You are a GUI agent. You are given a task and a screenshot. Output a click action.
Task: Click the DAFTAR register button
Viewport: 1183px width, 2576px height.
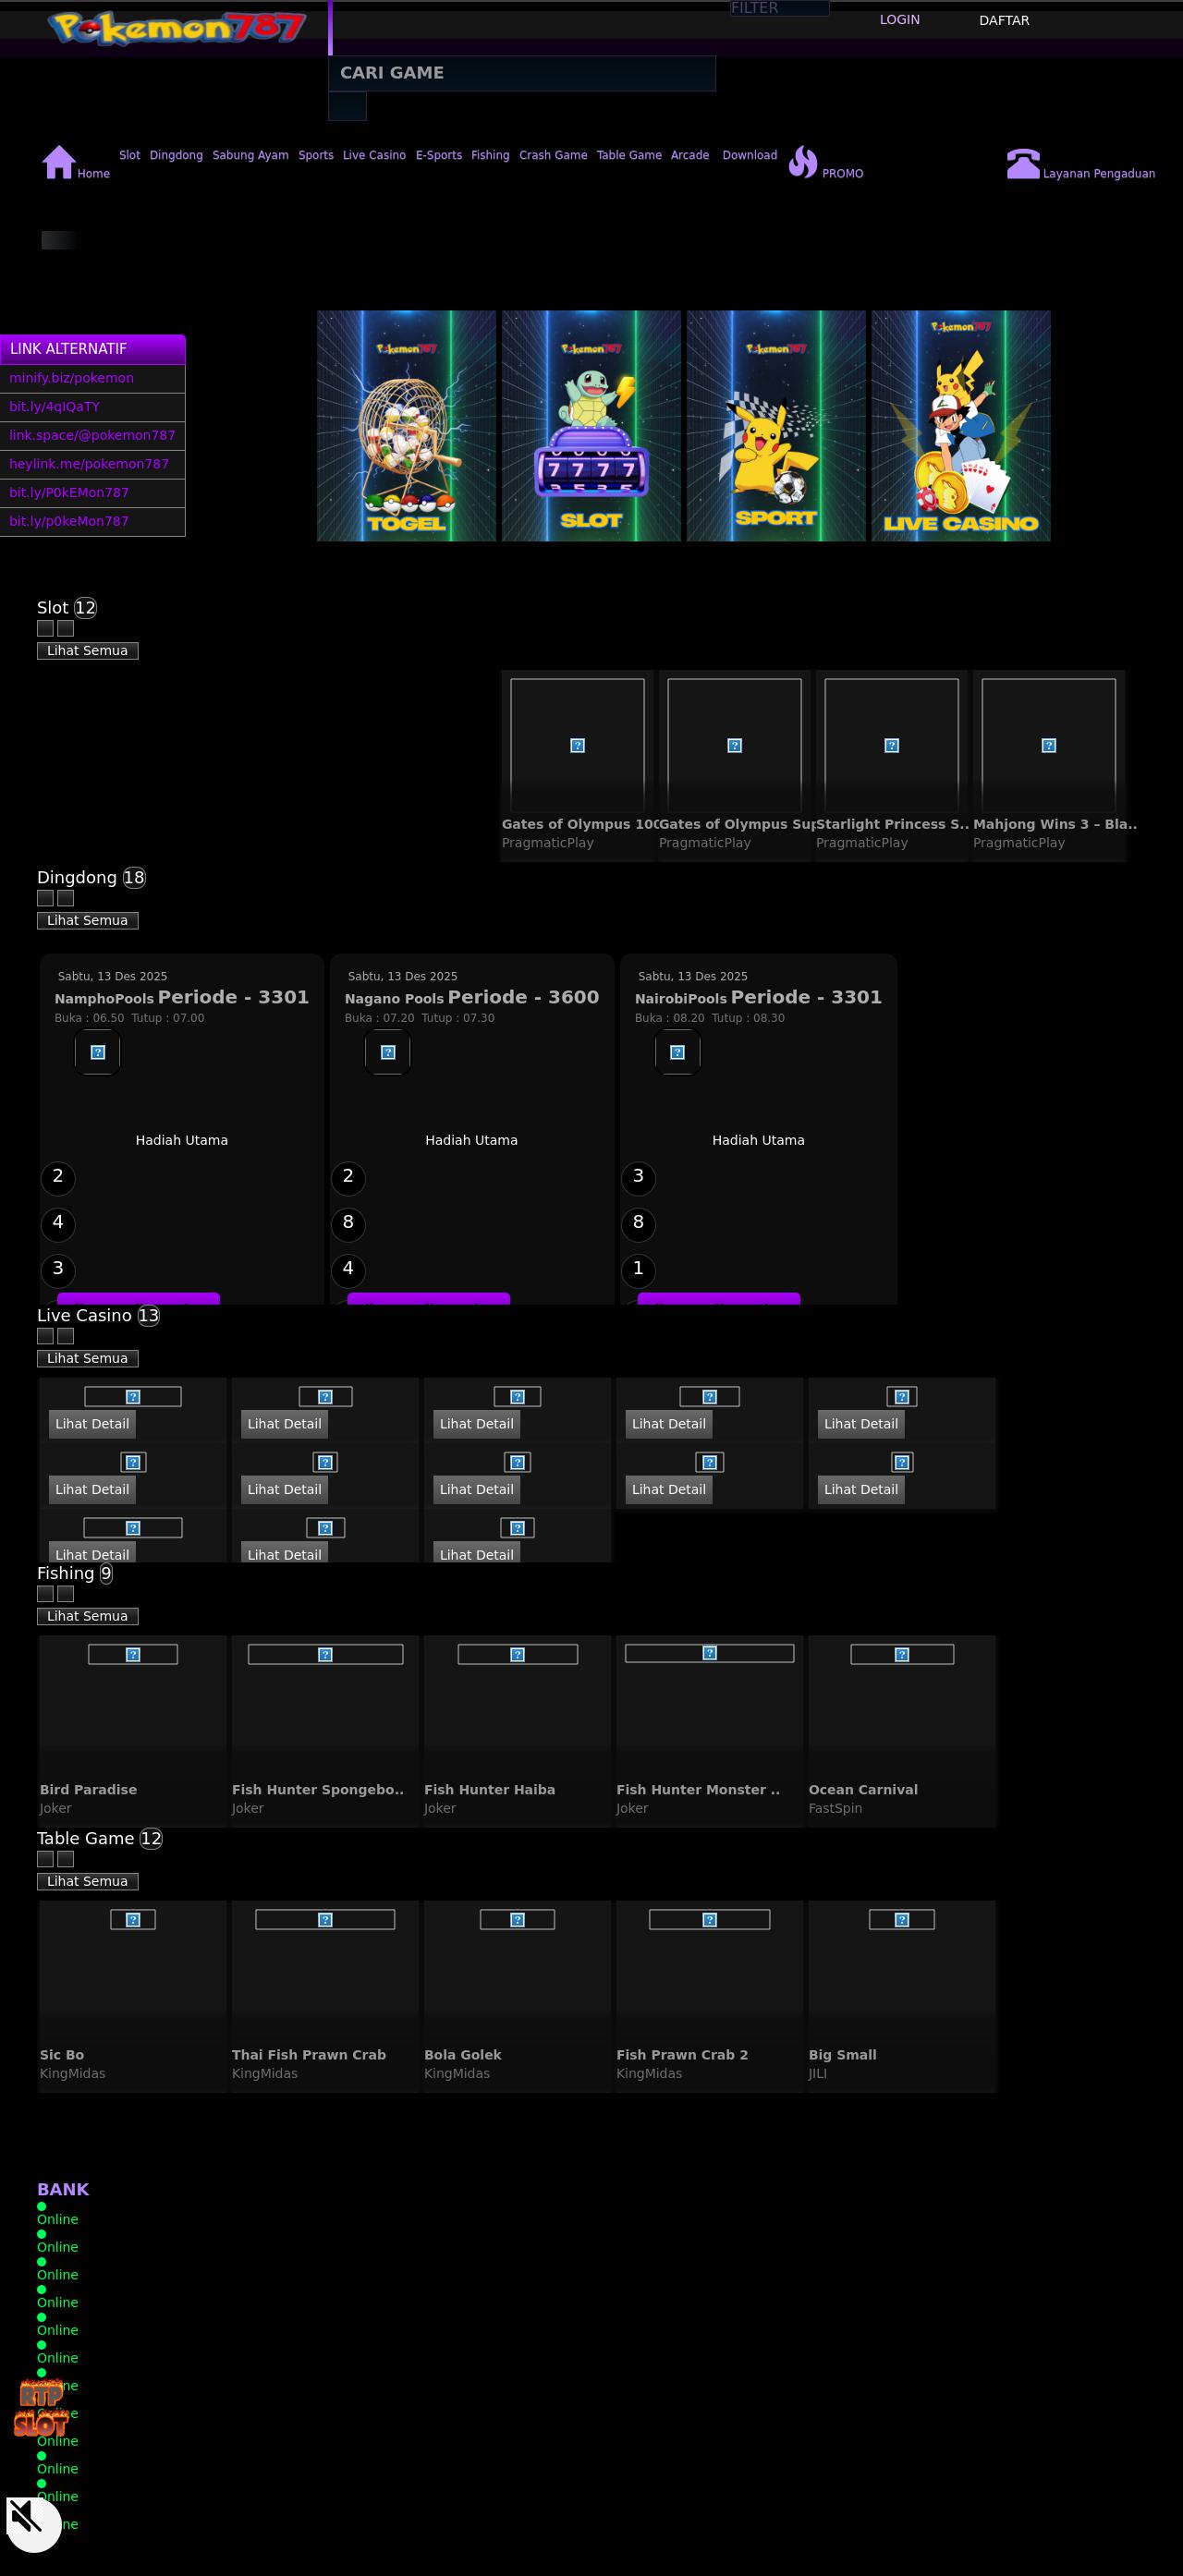[1003, 20]
